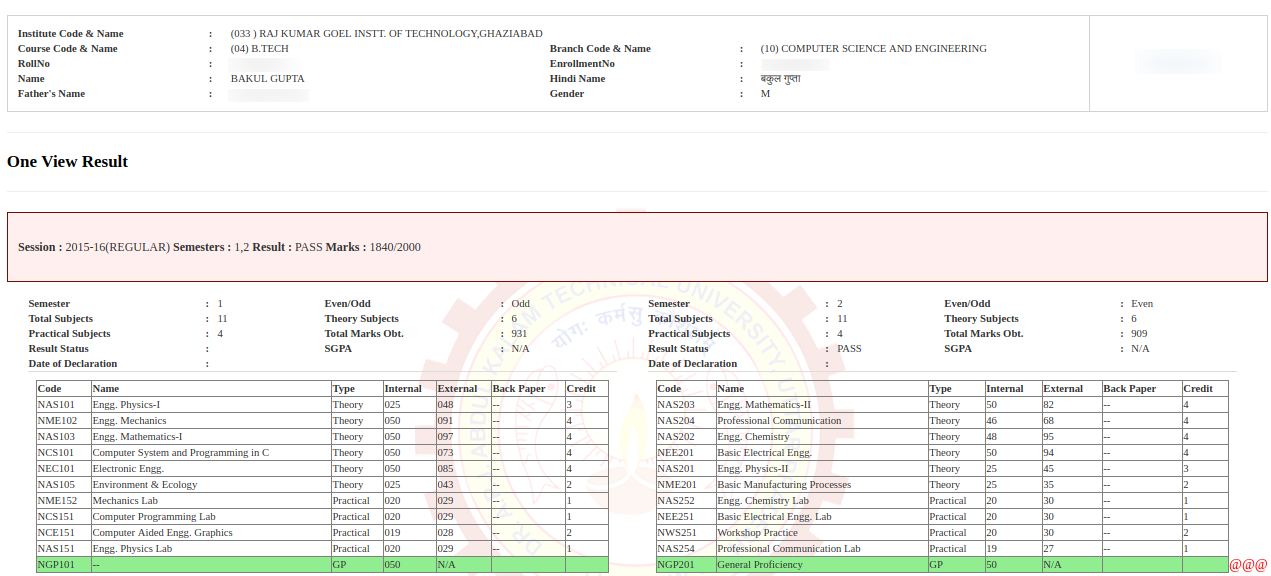
Task: Click the Credit header in the Semester 2 table
Action: click(x=1197, y=389)
